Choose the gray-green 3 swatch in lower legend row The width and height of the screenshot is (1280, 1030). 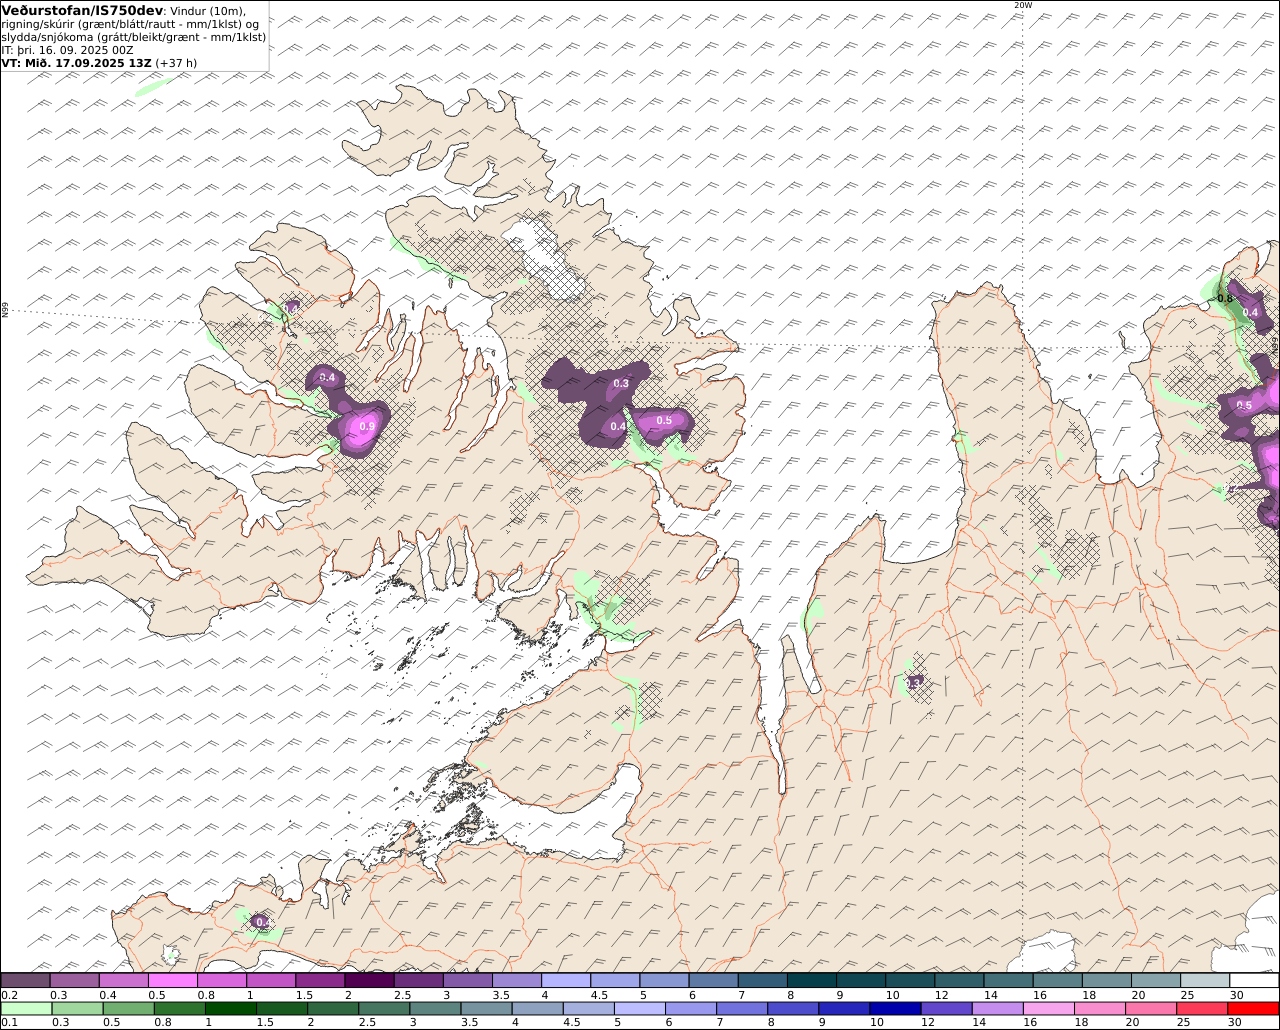tap(436, 1008)
